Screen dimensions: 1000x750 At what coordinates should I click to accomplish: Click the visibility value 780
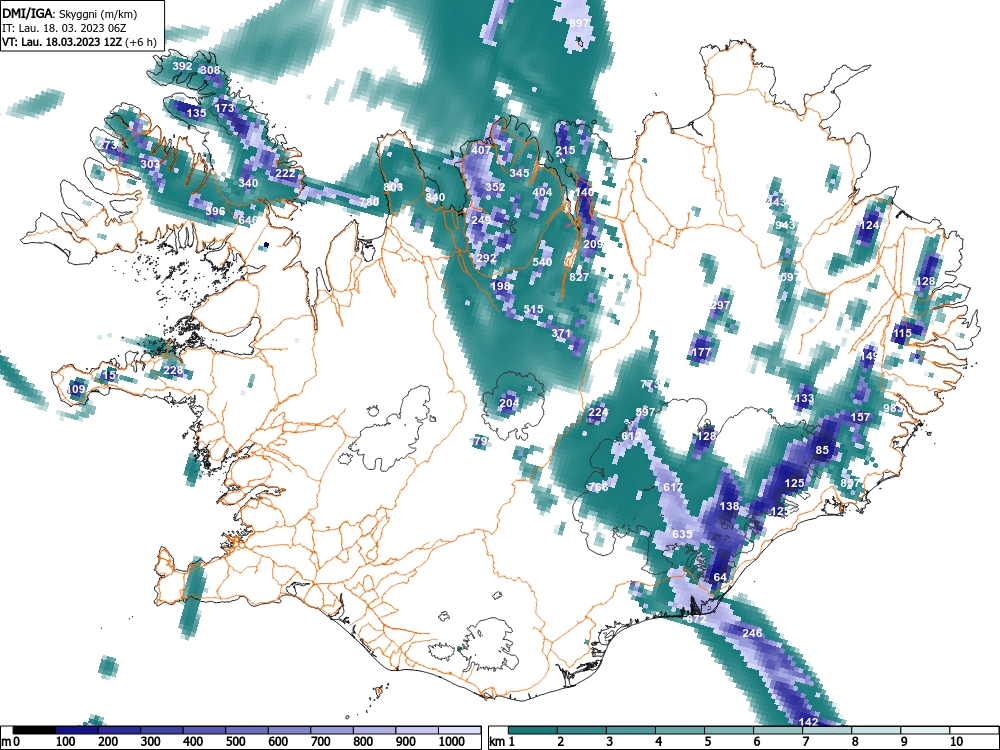pyautogui.click(x=369, y=202)
